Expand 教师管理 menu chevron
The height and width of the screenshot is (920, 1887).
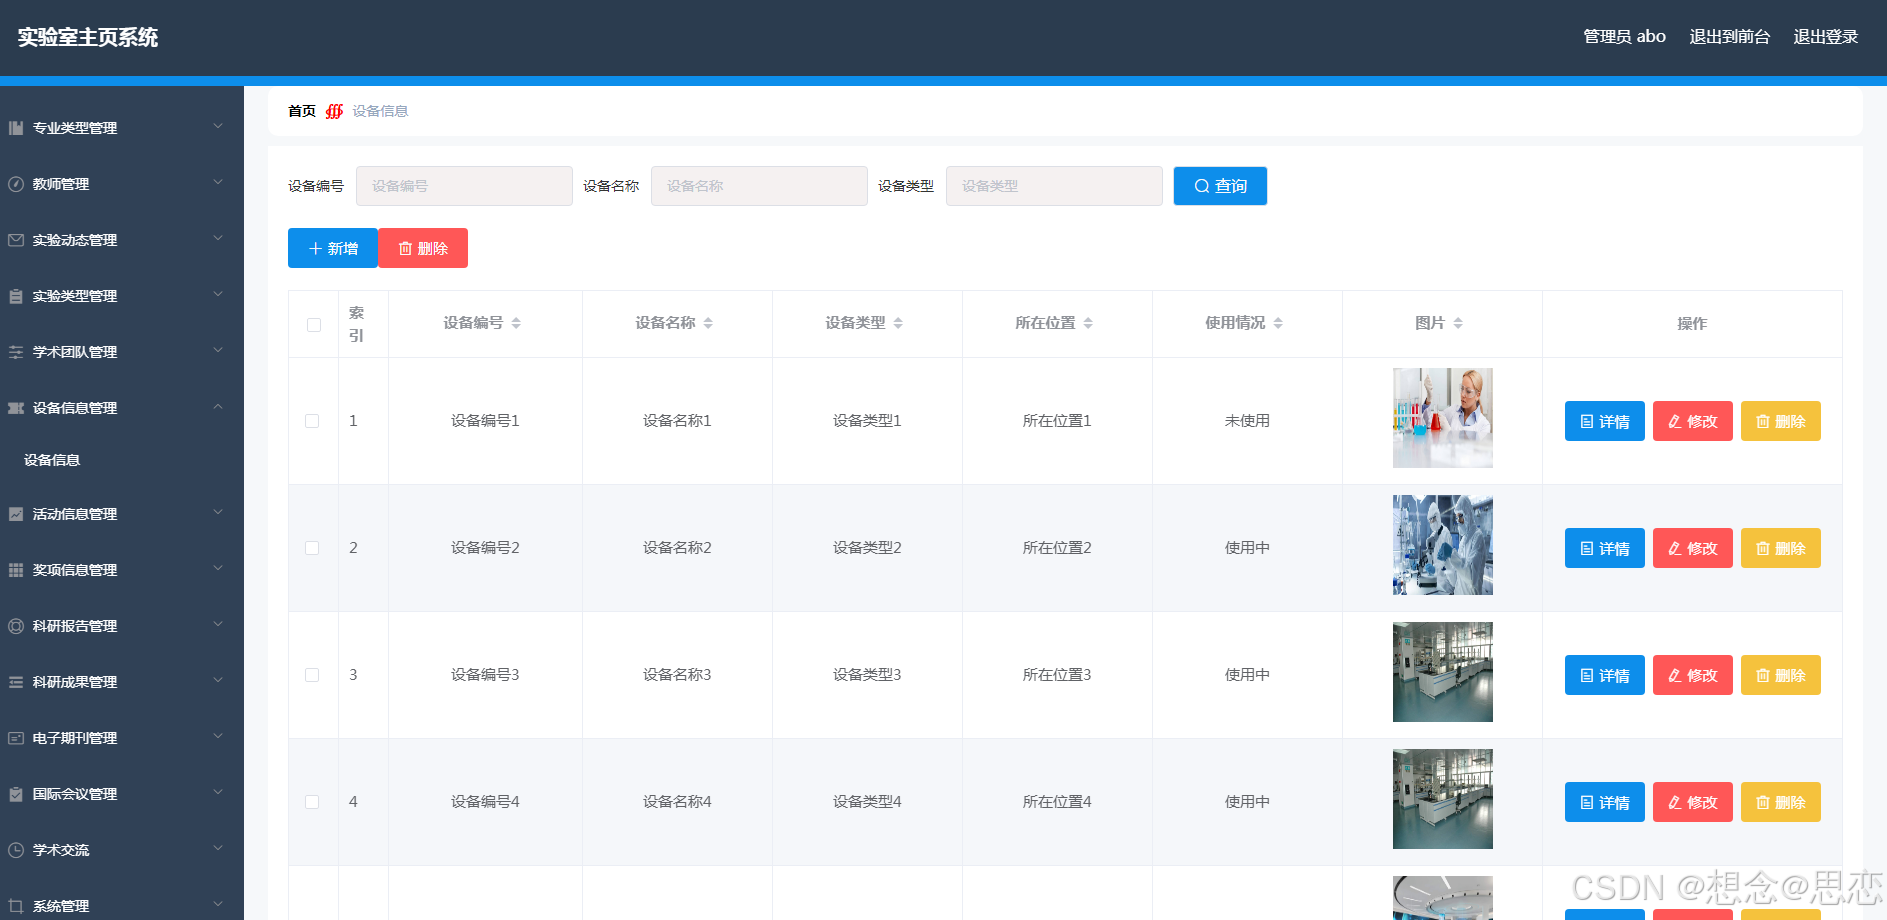pos(218,183)
